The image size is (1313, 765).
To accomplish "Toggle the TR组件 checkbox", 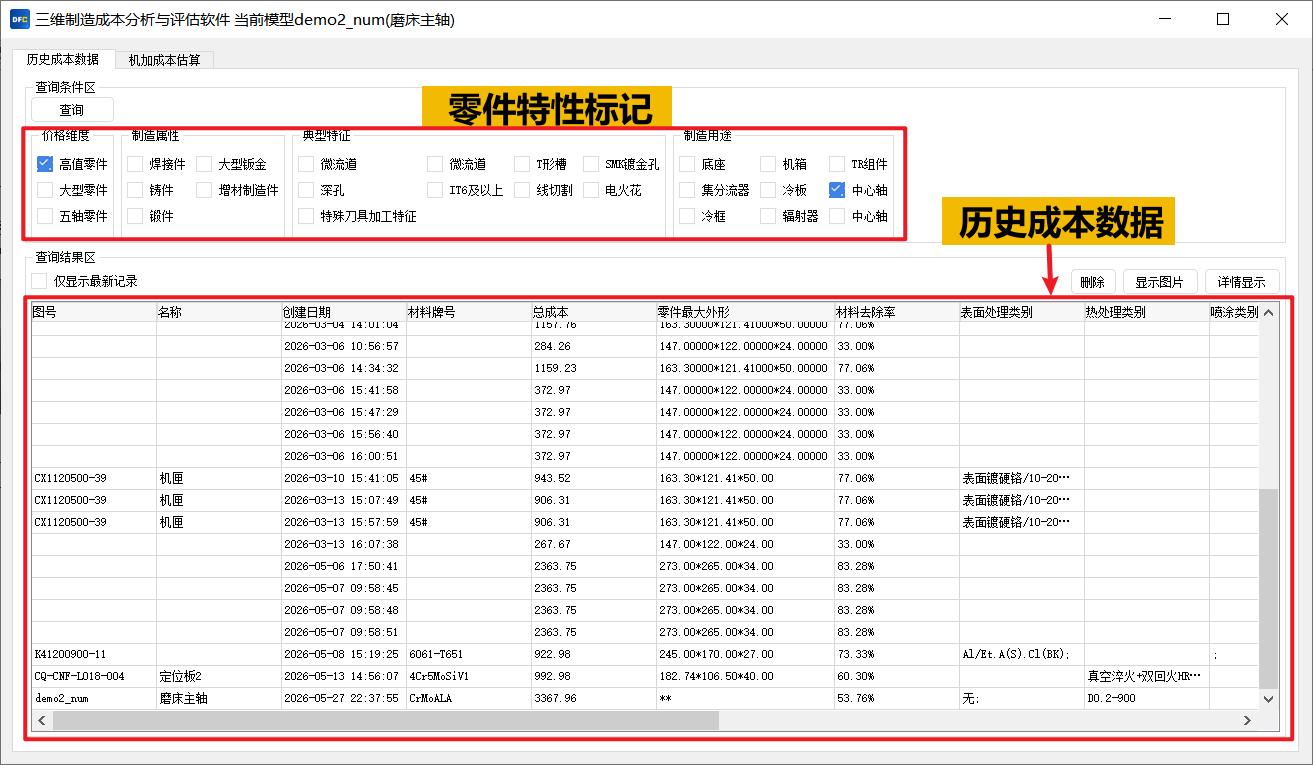I will (x=837, y=164).
